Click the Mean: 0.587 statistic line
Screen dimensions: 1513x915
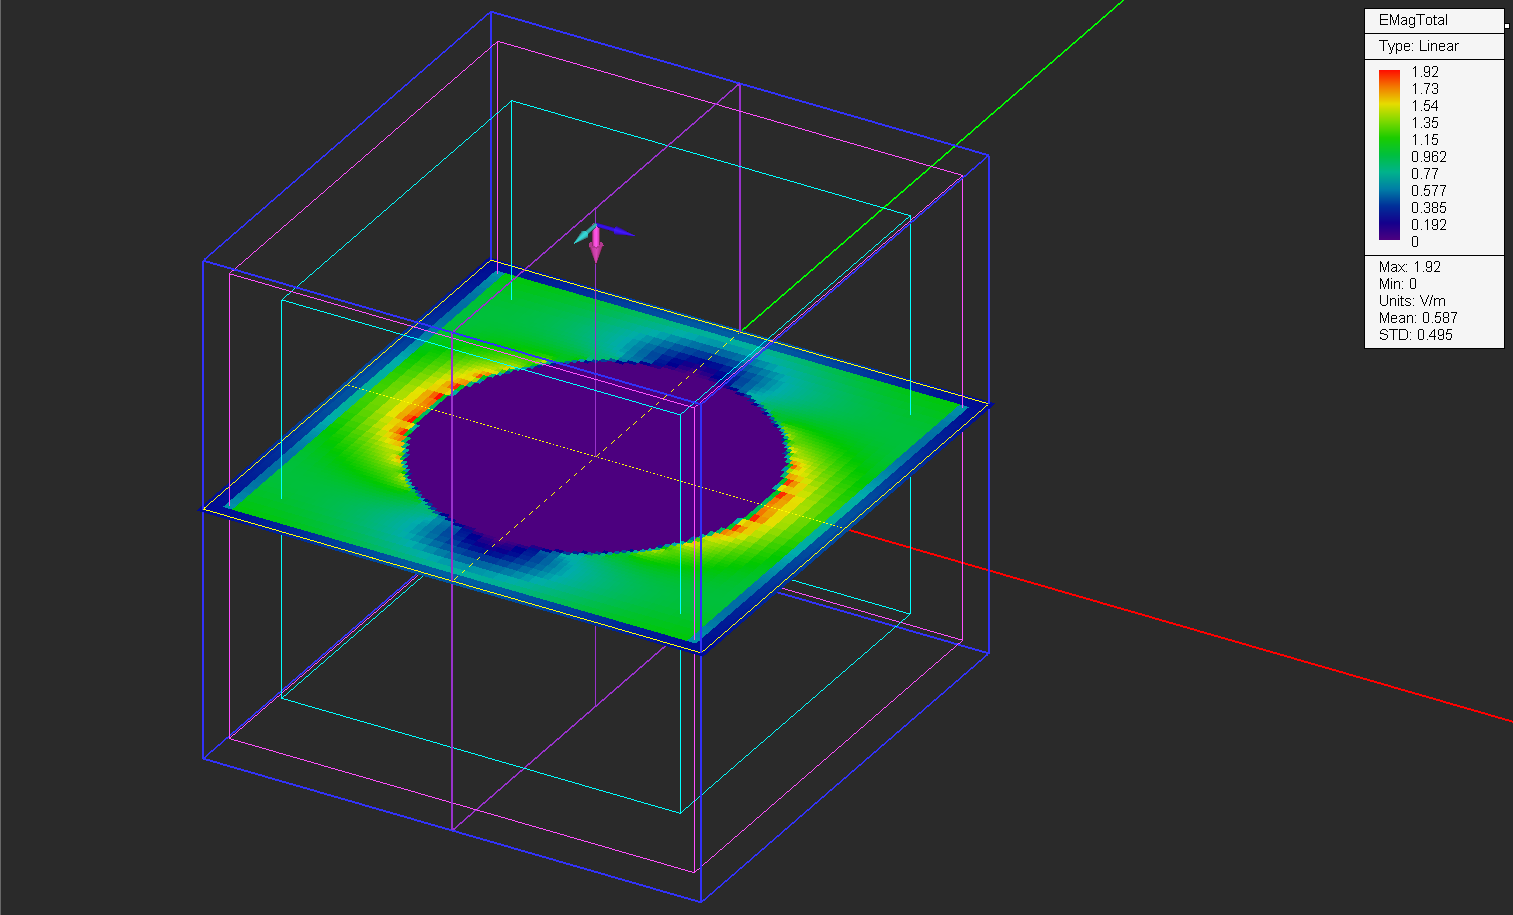[x=1417, y=318]
